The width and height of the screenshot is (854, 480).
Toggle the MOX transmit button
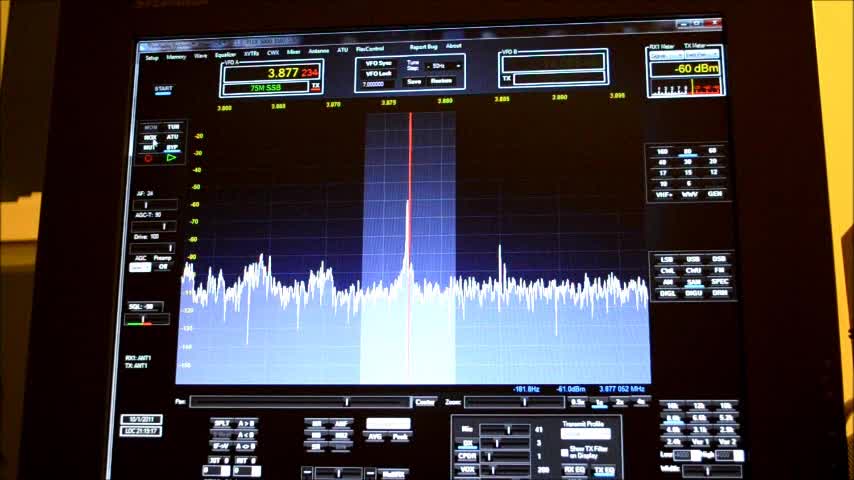click(x=150, y=137)
